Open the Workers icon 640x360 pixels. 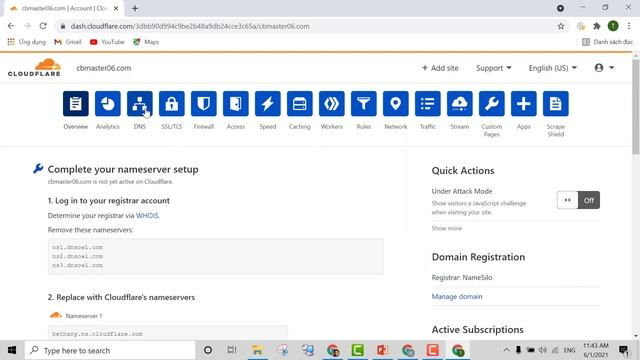point(331,104)
